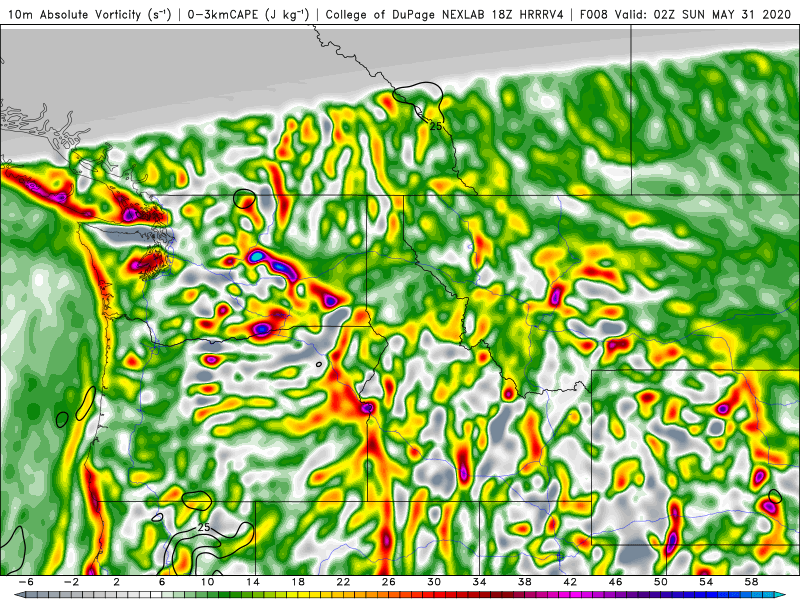The height and width of the screenshot is (600, 800).
Task: Click the "Valid: 02Z SUN MAY 31 2020" text
Action: pos(703,14)
